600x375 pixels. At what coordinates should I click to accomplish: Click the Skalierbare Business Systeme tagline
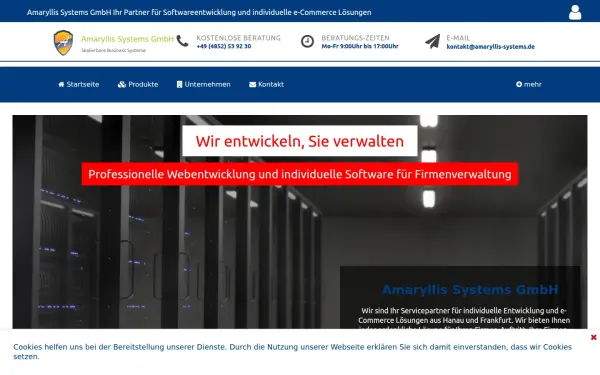tap(113, 51)
